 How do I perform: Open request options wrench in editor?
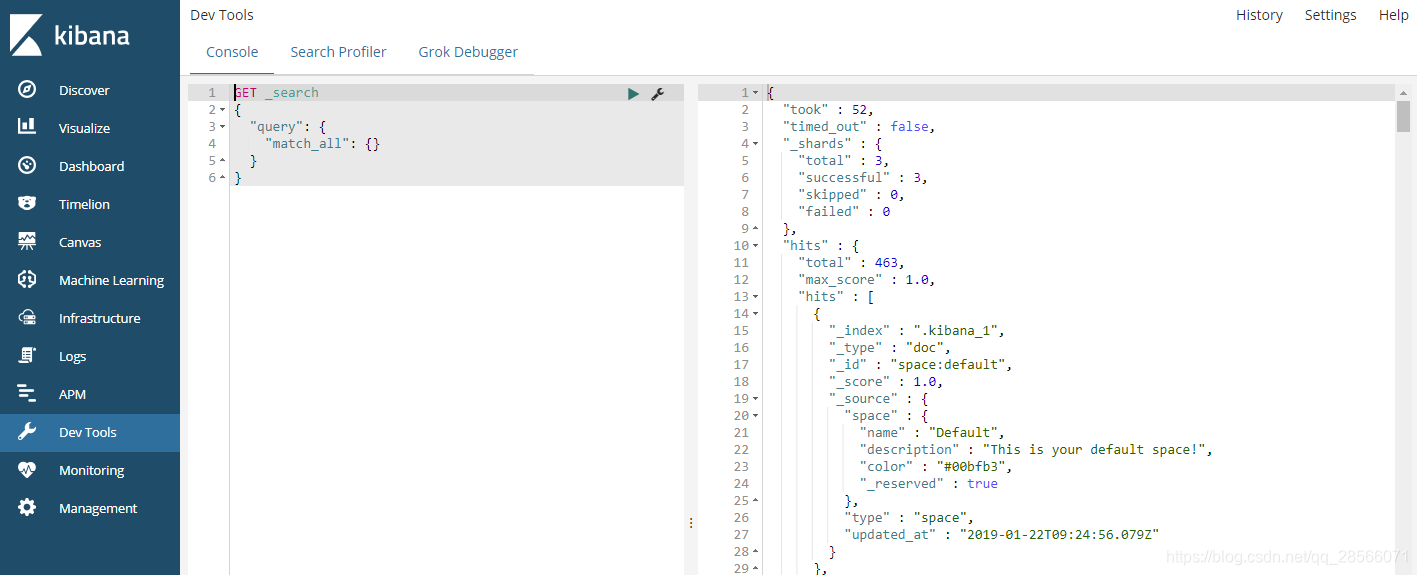657,93
